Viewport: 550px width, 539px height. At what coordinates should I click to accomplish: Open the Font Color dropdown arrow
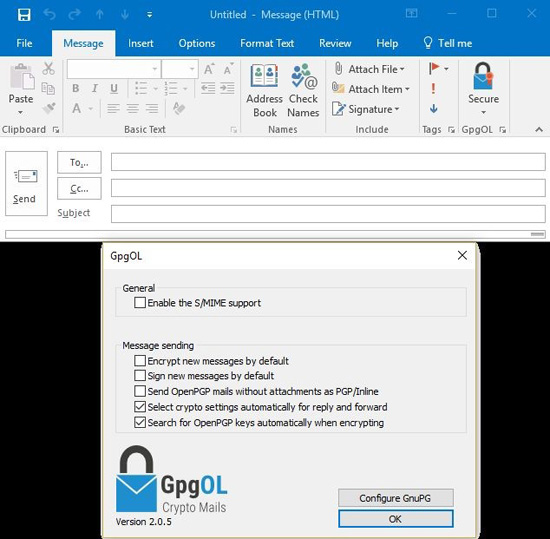coord(91,109)
